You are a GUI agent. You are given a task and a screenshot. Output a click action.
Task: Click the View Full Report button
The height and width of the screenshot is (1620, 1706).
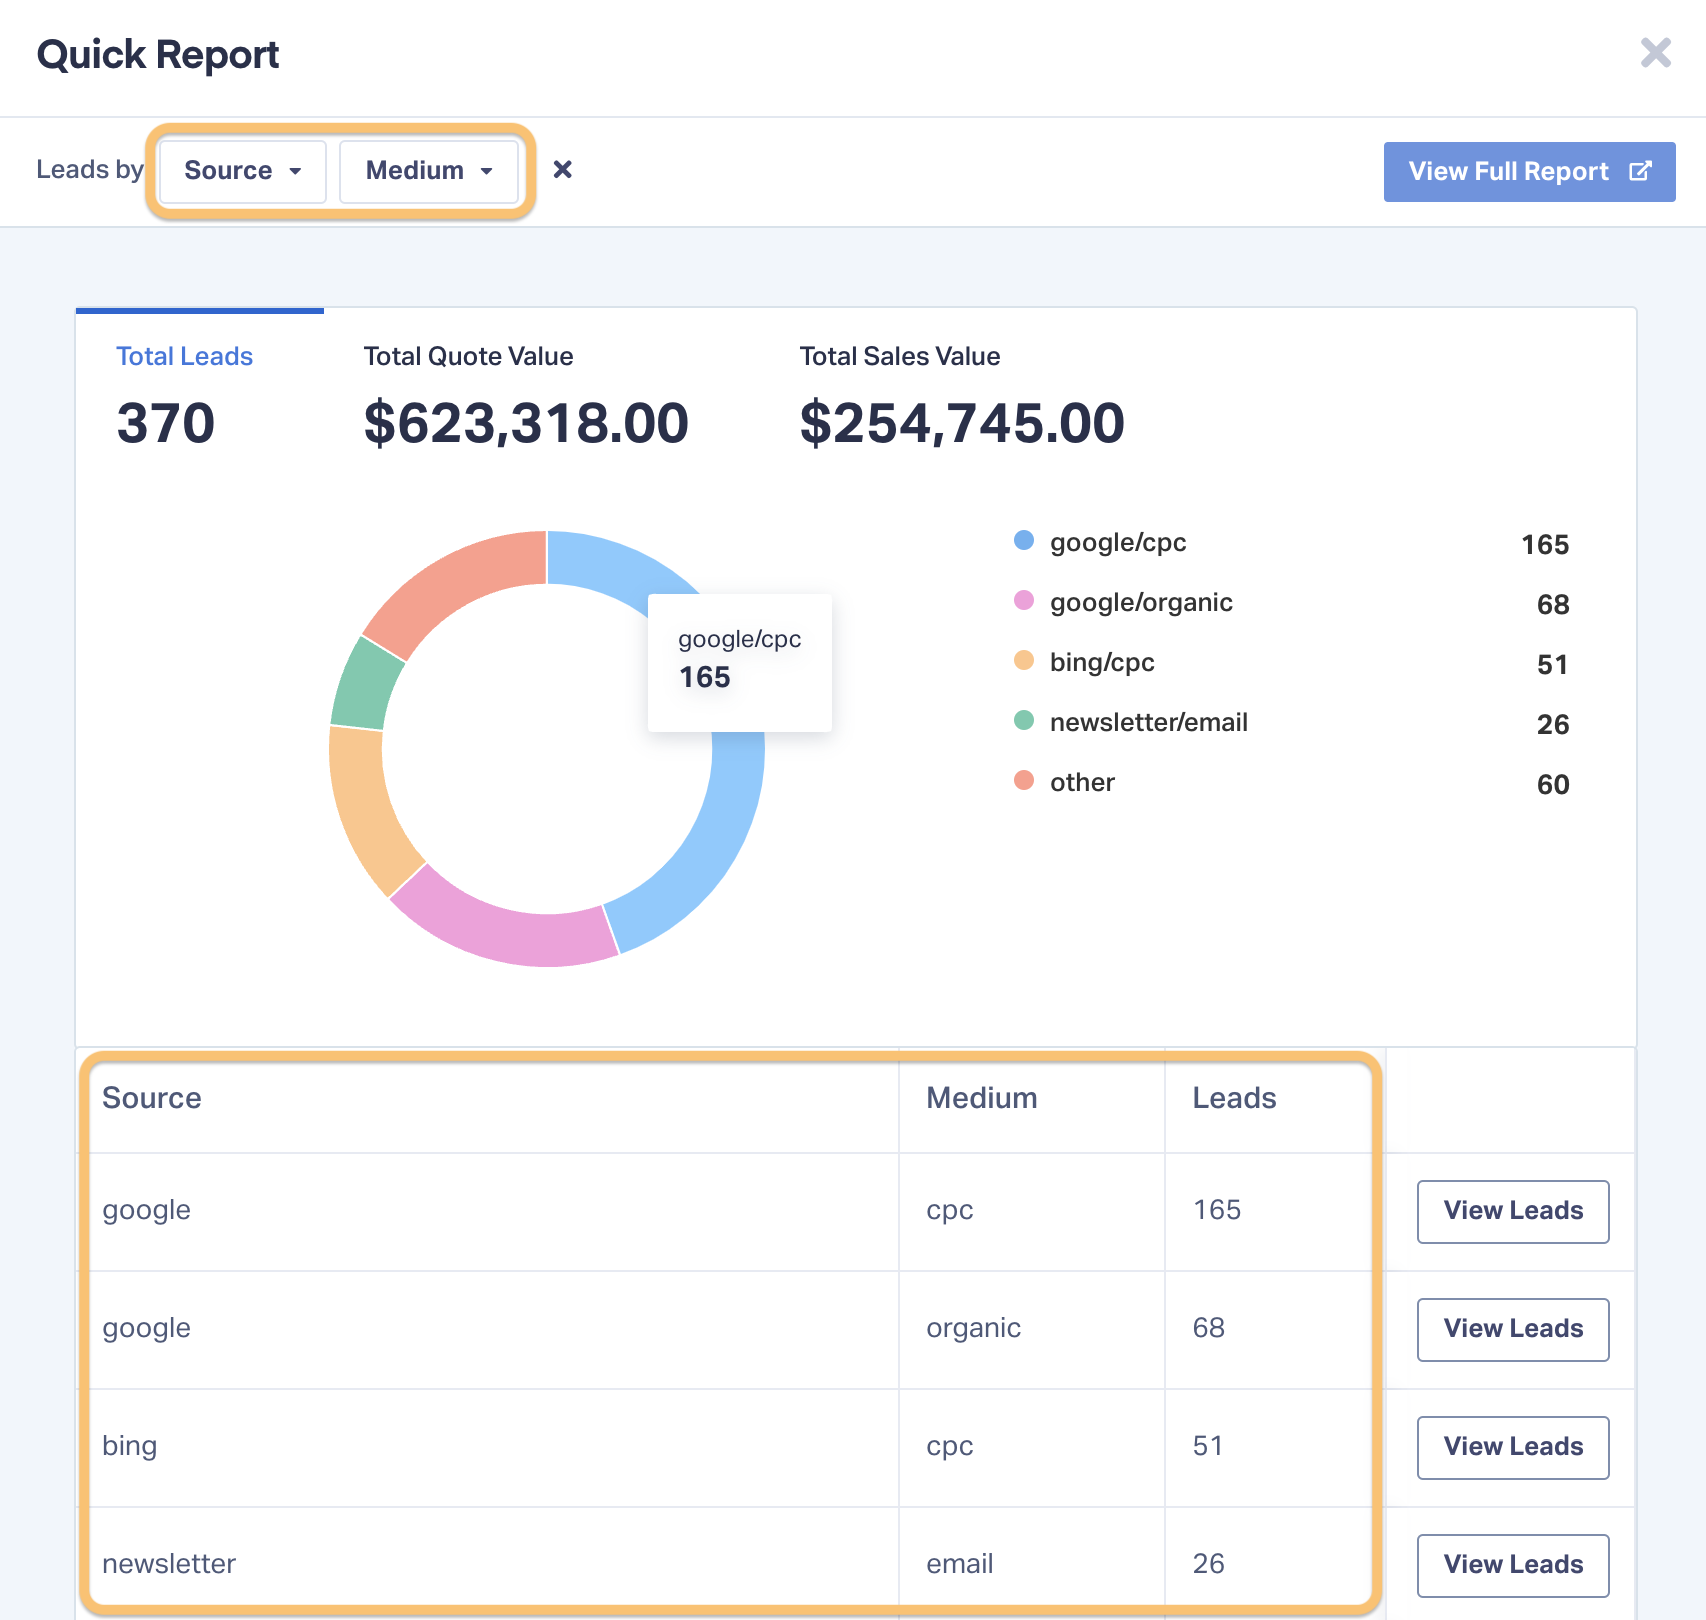(x=1528, y=172)
